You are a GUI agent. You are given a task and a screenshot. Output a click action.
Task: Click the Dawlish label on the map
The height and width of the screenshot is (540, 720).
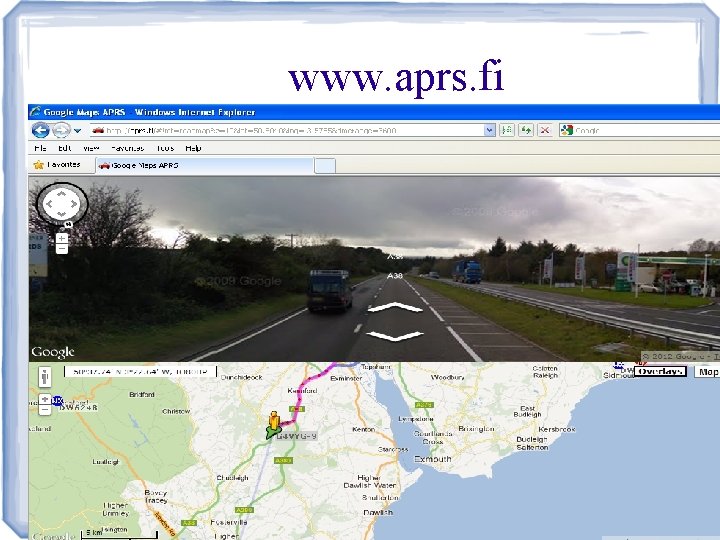coord(377,512)
